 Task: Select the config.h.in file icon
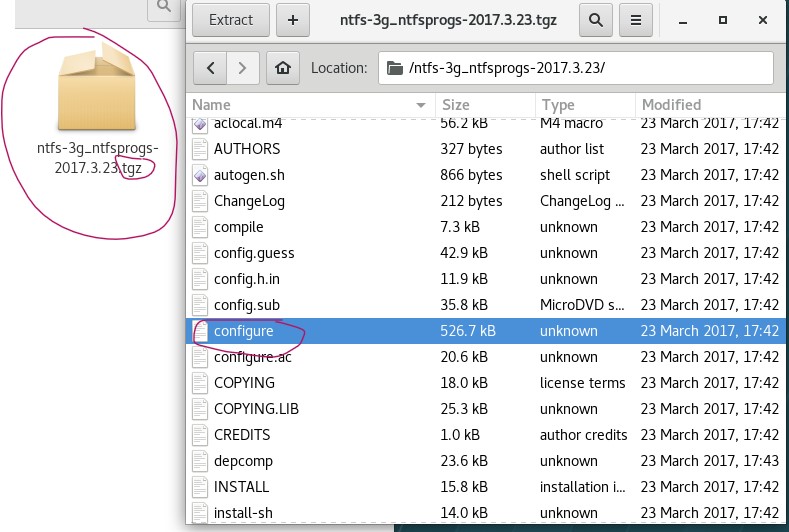[200, 279]
